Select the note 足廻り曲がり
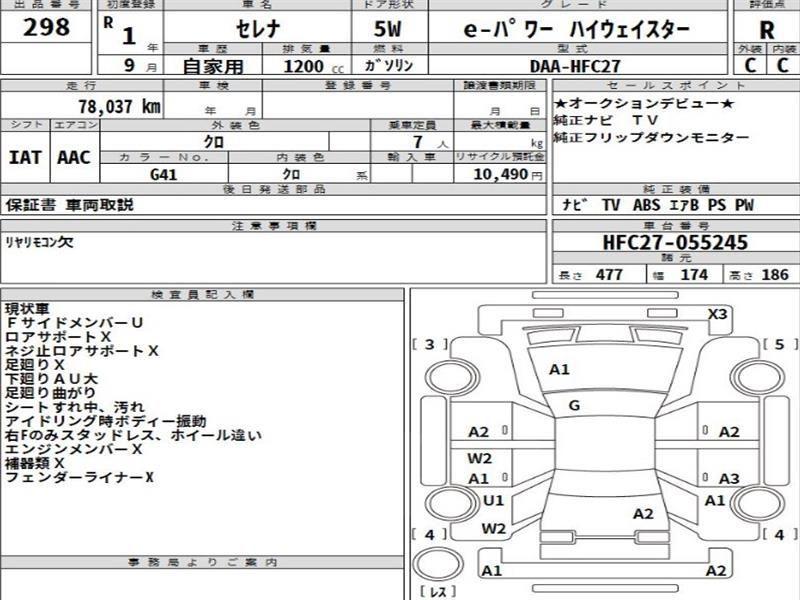The width and height of the screenshot is (800, 600). (x=51, y=393)
